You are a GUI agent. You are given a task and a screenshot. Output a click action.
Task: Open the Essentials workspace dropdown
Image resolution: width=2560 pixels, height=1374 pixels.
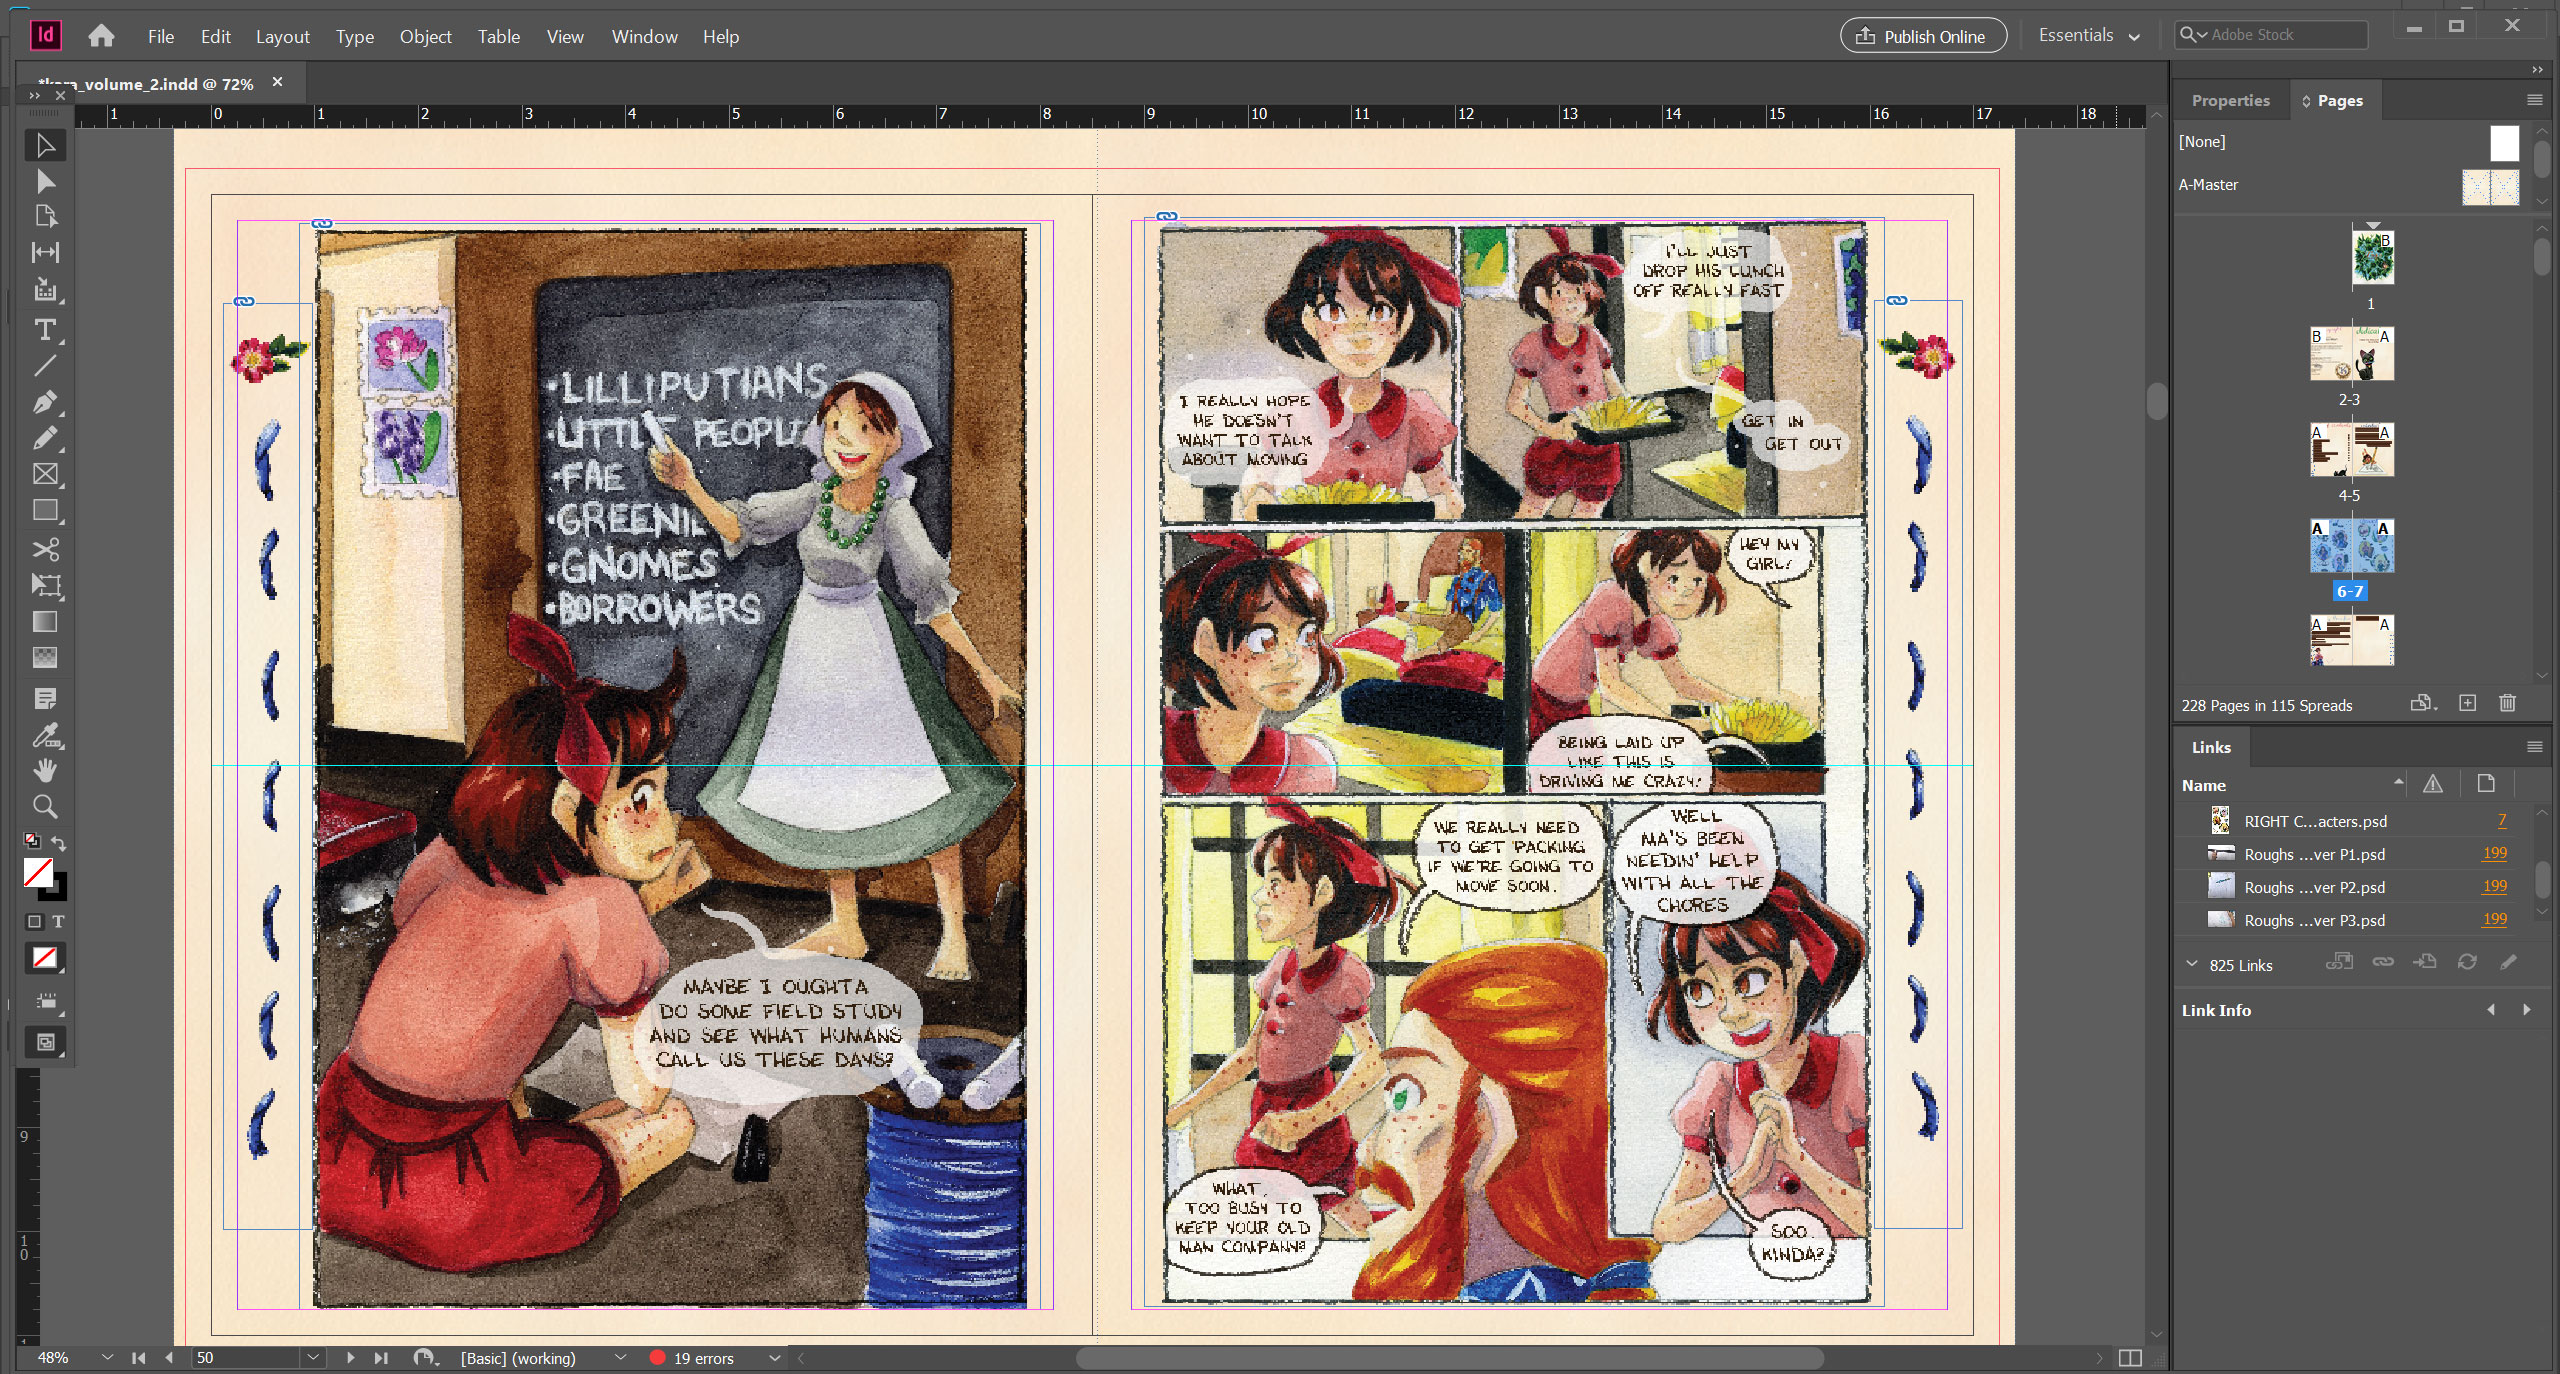pos(2088,36)
